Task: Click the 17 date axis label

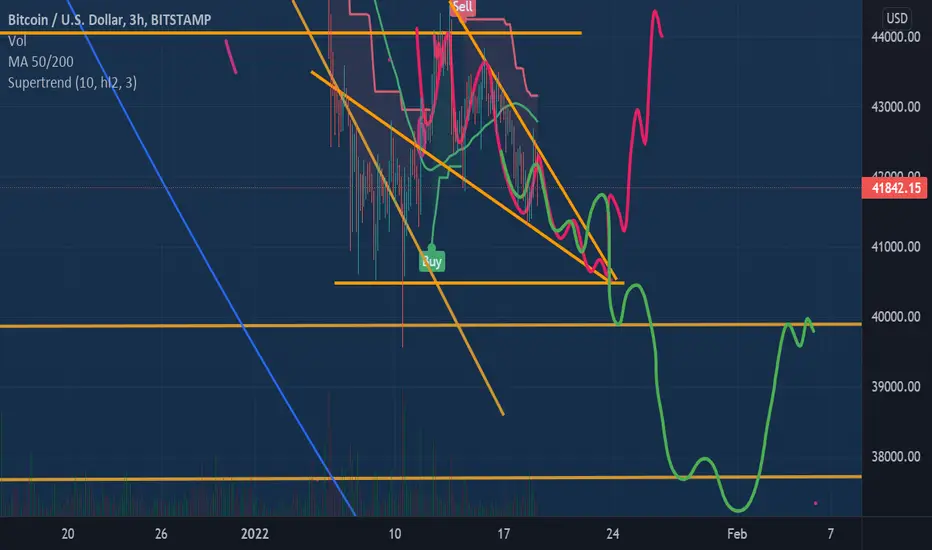Action: point(503,534)
